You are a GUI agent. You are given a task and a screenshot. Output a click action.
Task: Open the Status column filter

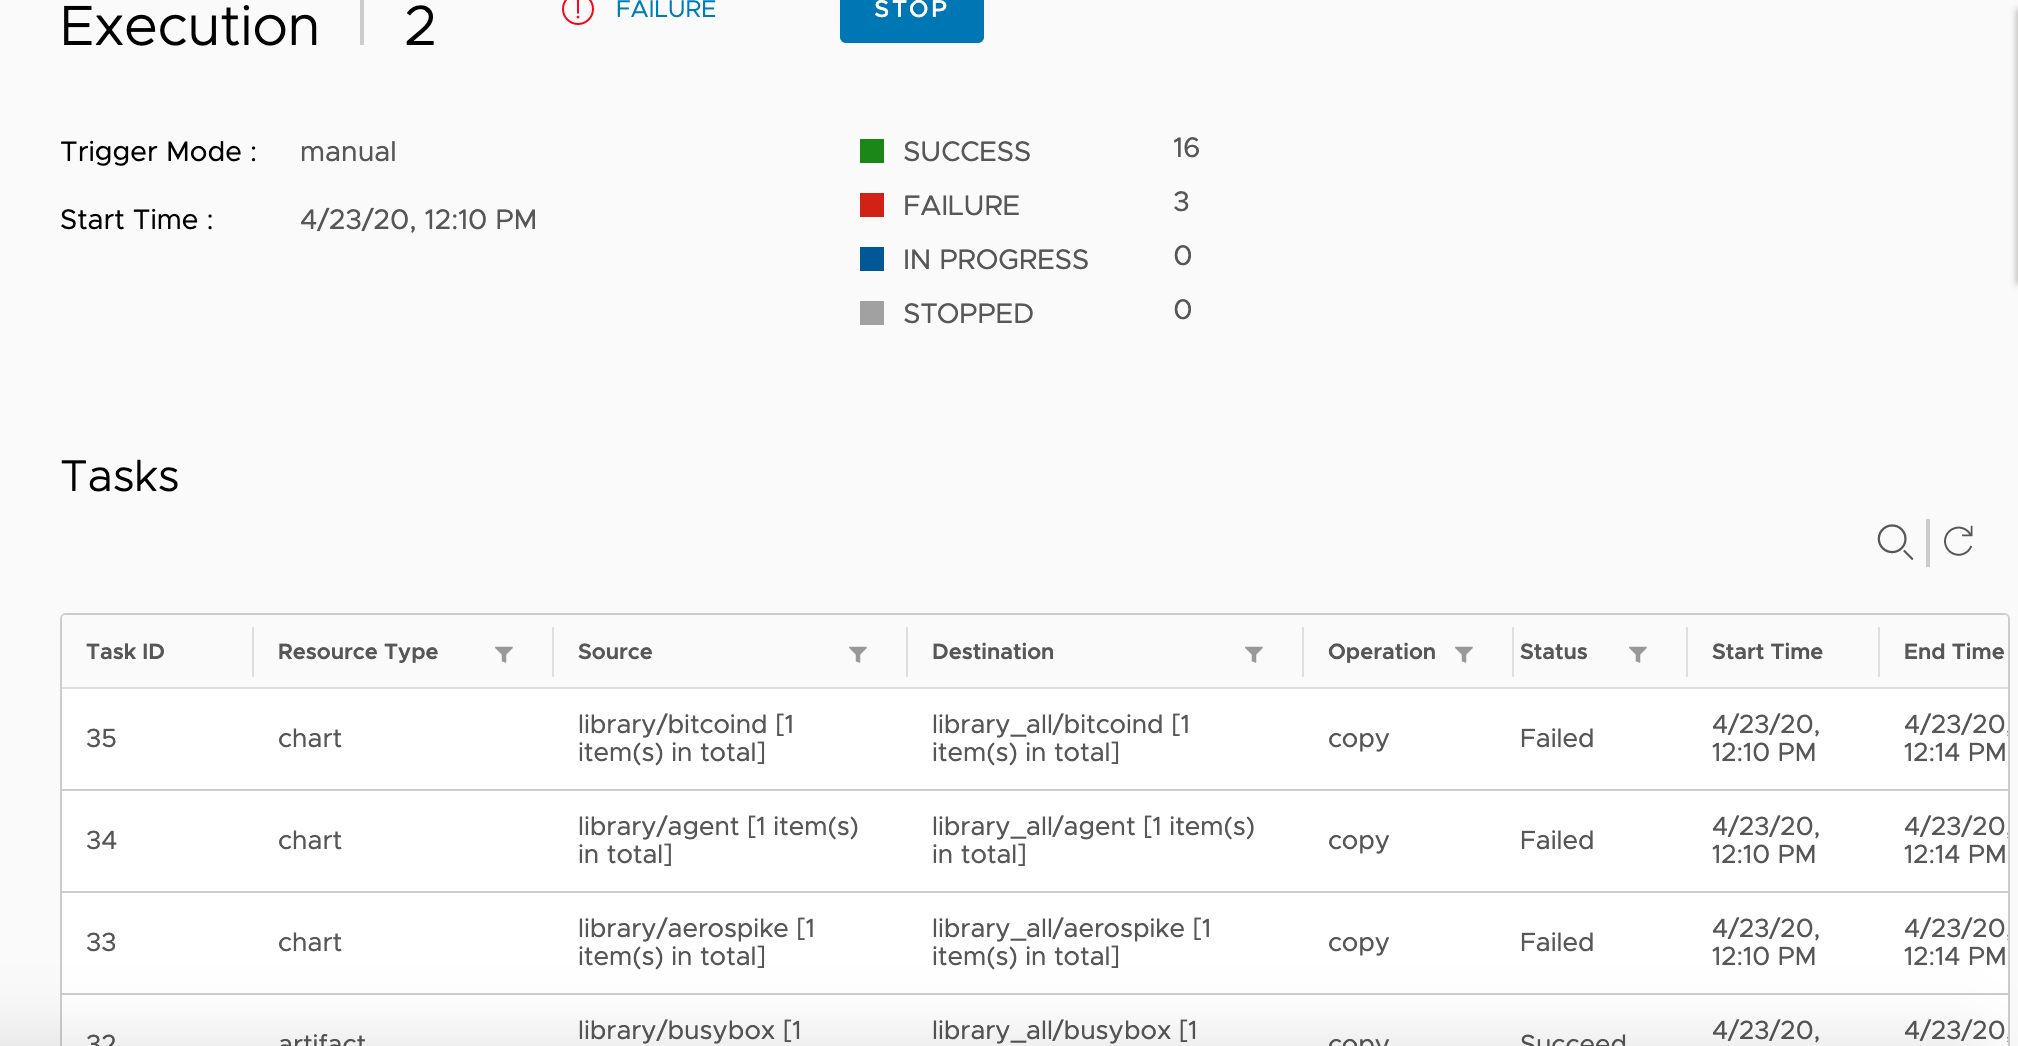[1638, 654]
